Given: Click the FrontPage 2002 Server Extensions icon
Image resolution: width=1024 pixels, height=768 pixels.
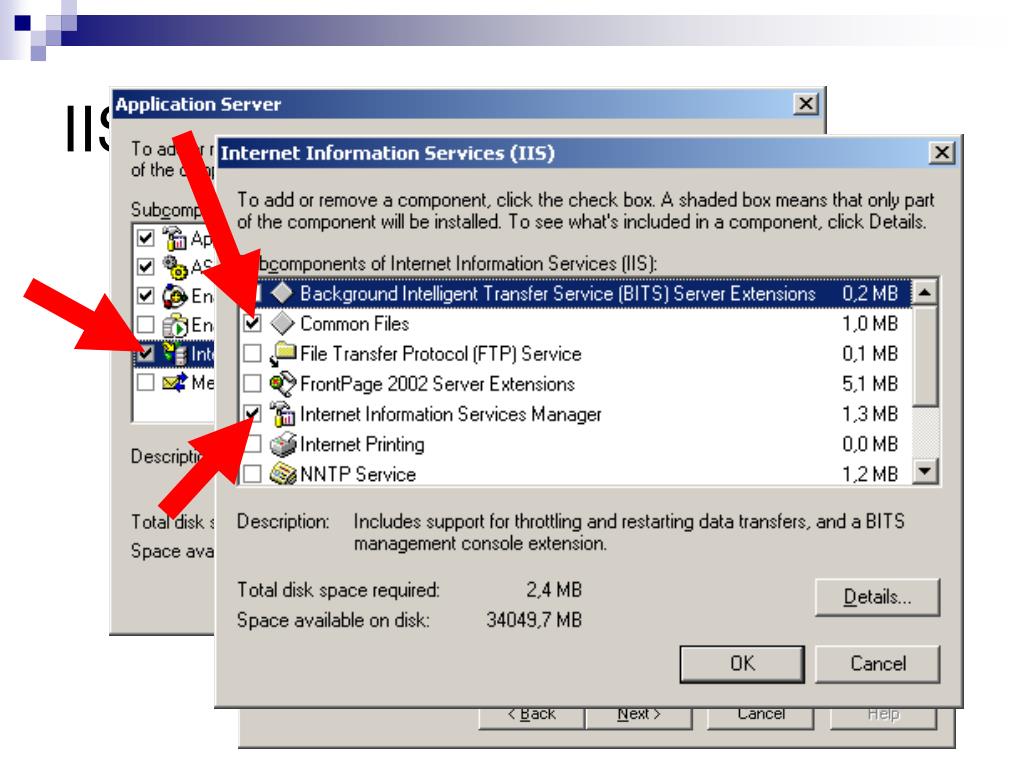Looking at the screenshot, I should (x=282, y=383).
